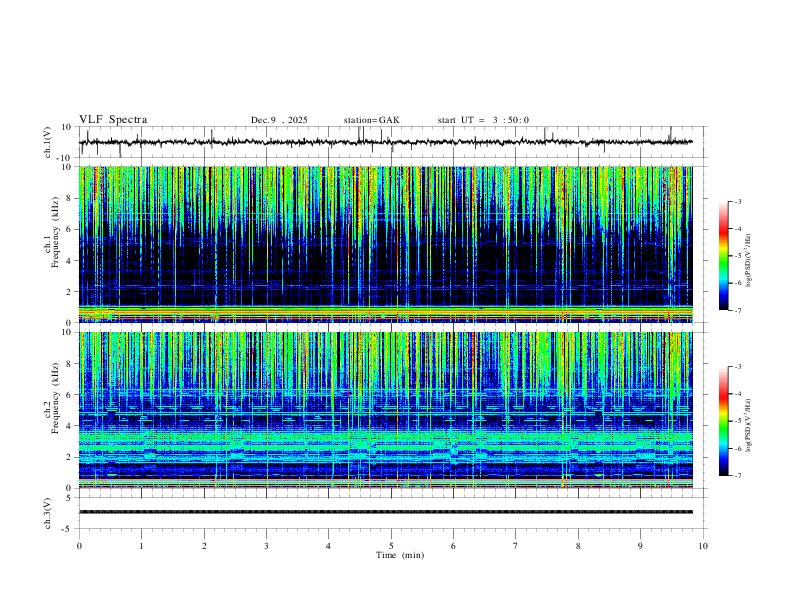
Task: Click the ch.1 voltage waveform trace
Action: [x=385, y=142]
